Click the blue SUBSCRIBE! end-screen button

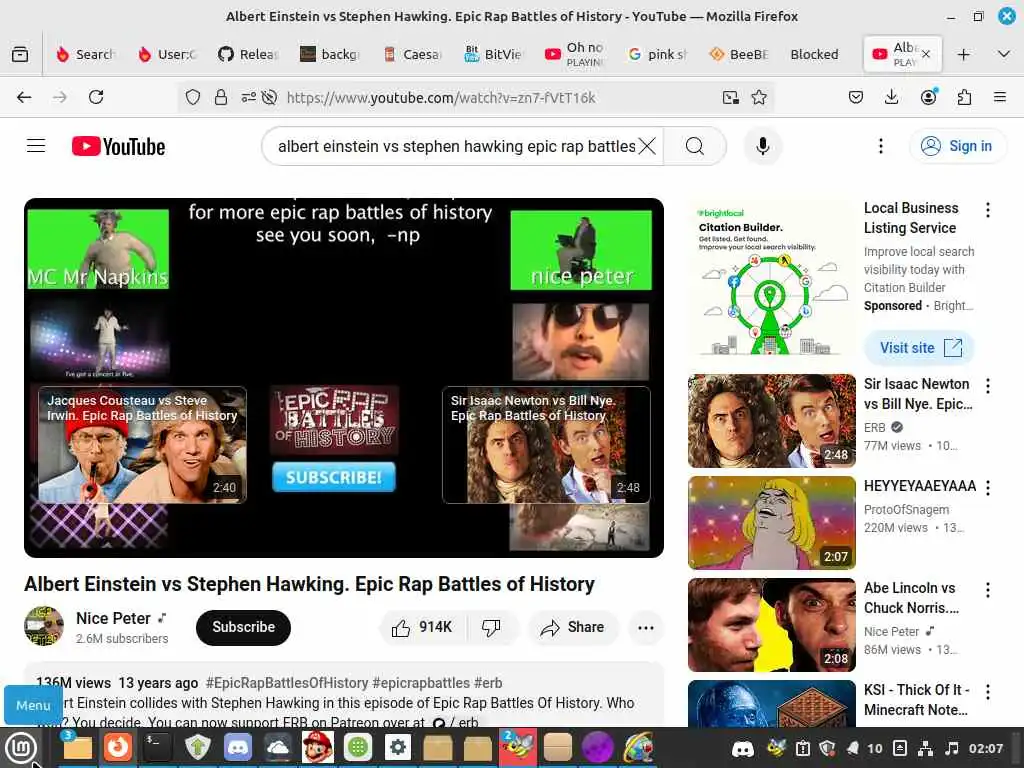[x=334, y=477]
